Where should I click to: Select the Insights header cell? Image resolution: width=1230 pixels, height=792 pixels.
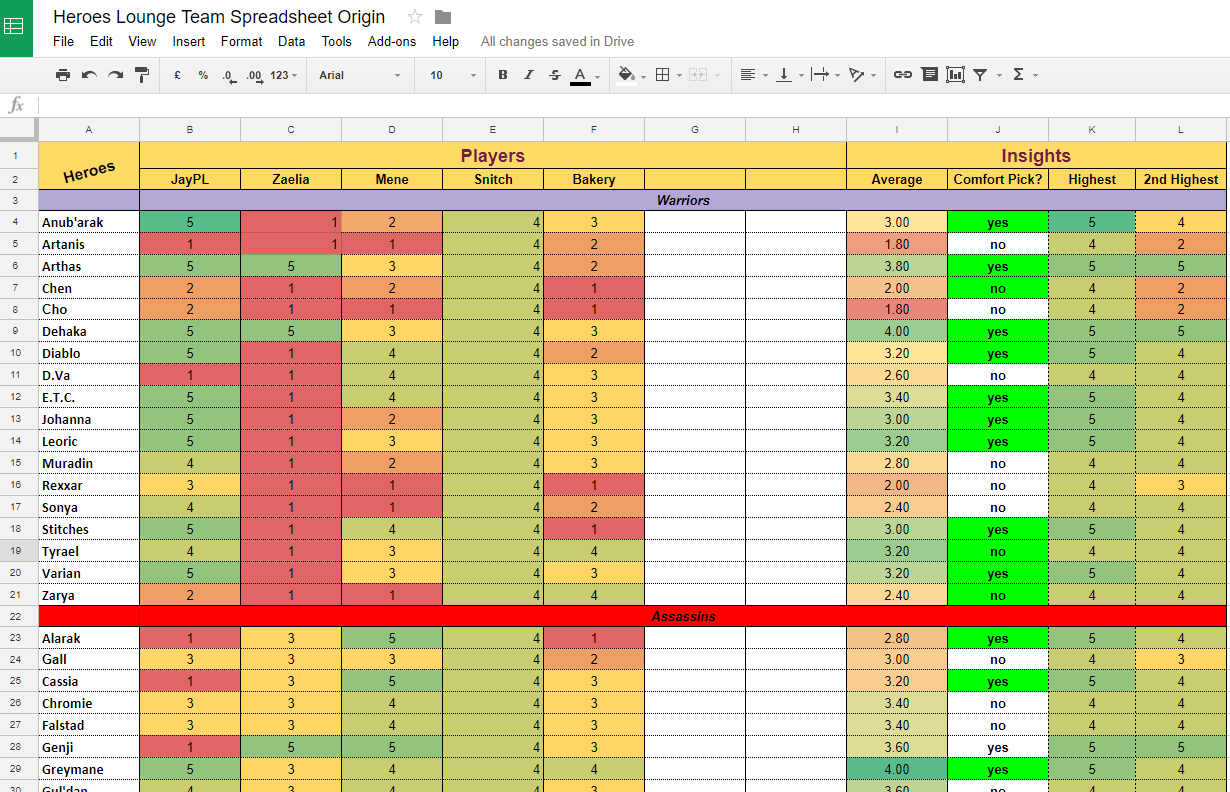1036,155
